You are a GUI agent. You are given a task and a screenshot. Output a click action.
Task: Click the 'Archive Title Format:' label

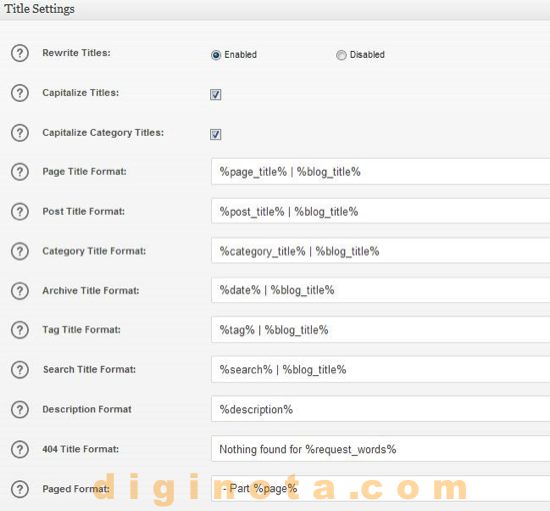point(90,291)
